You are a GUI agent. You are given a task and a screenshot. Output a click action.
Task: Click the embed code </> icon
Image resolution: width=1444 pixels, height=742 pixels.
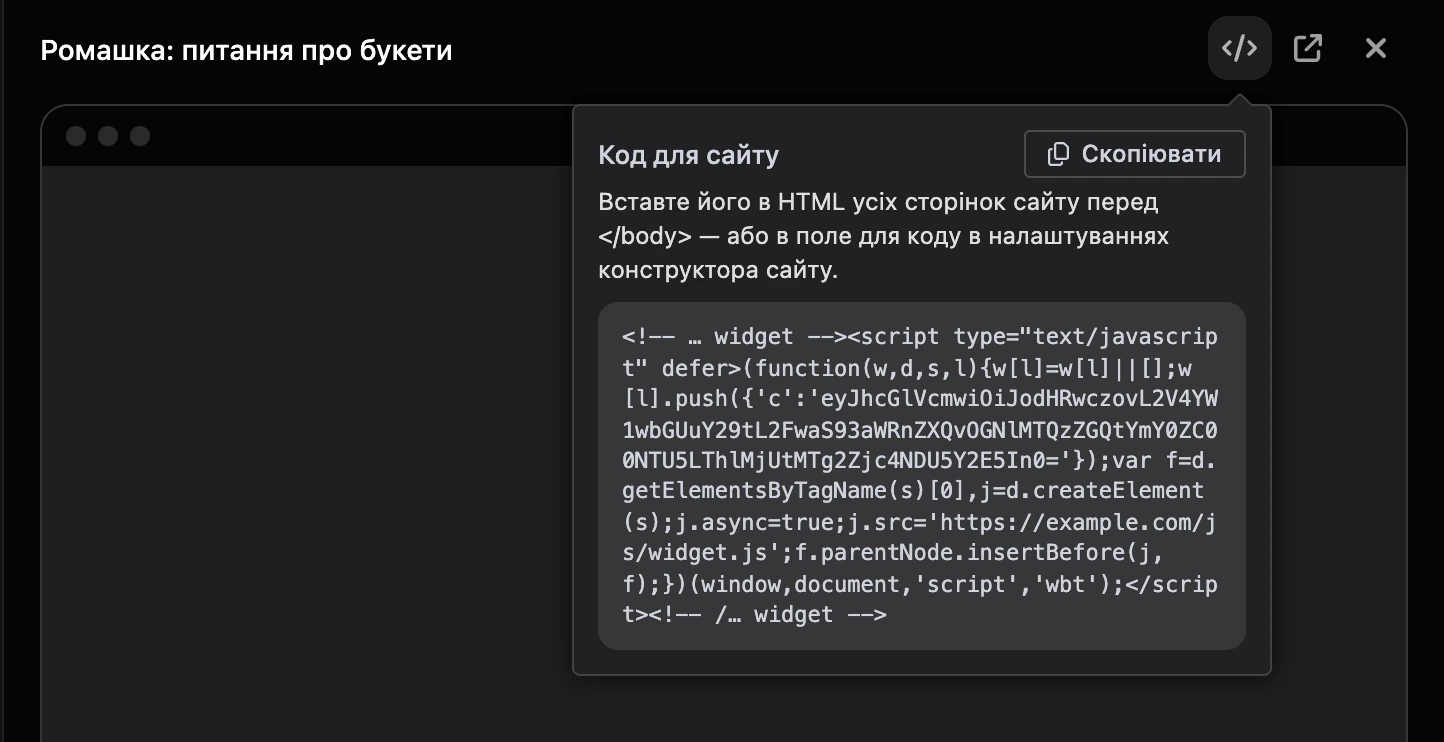[1239, 48]
